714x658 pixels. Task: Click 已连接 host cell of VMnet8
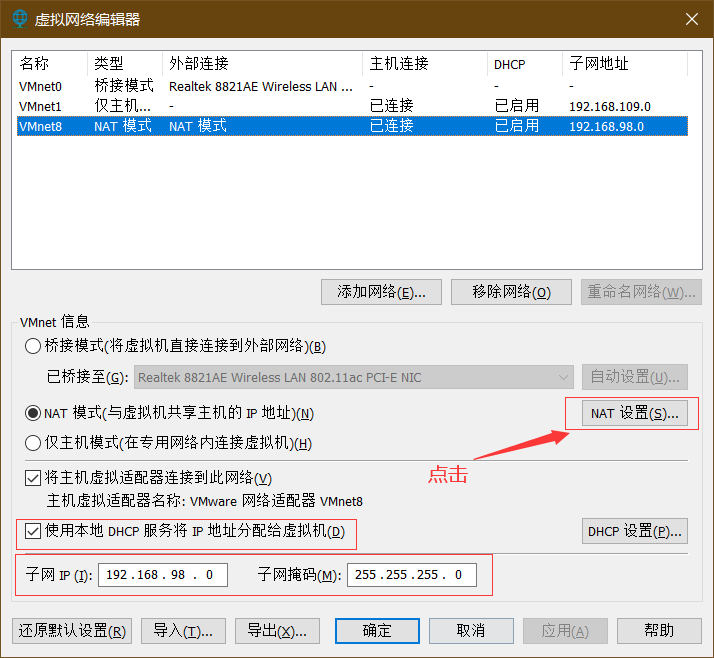(392, 126)
